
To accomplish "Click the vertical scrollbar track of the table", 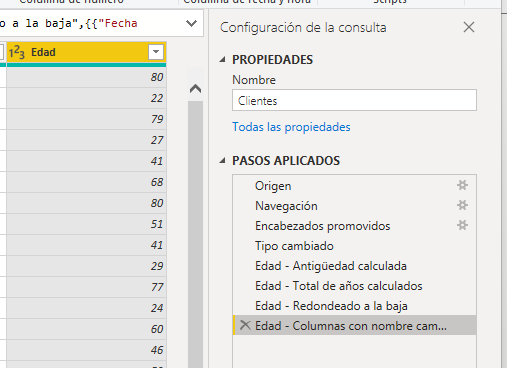I will coord(195,233).
